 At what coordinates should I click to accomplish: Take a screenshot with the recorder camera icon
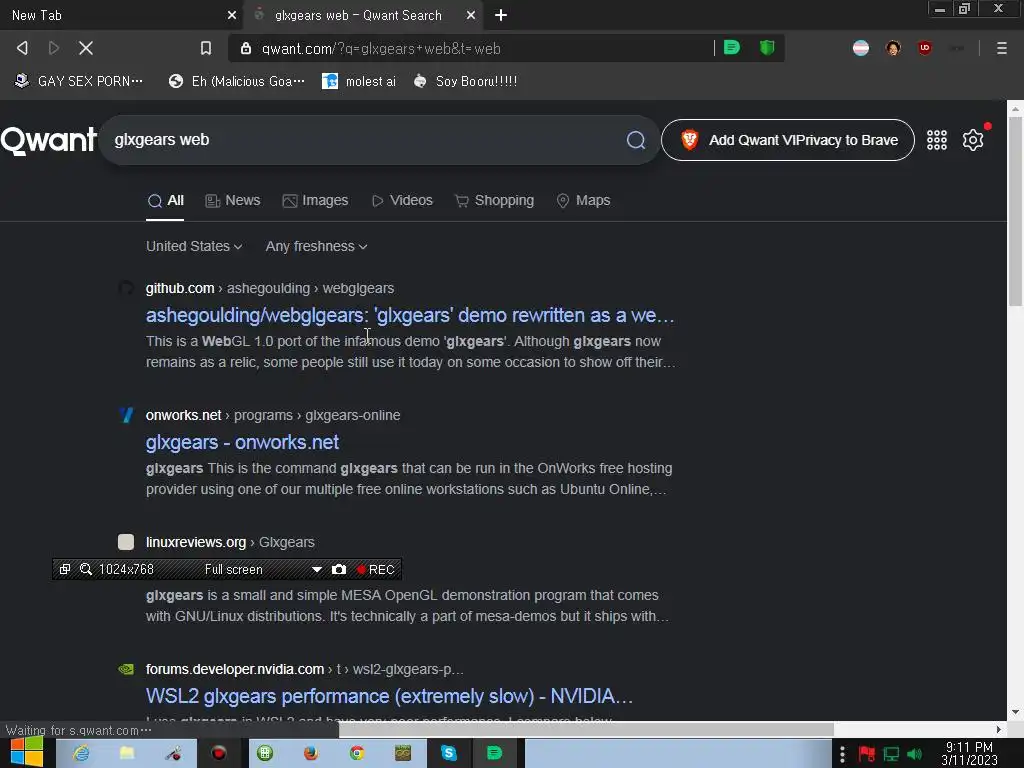coord(338,569)
